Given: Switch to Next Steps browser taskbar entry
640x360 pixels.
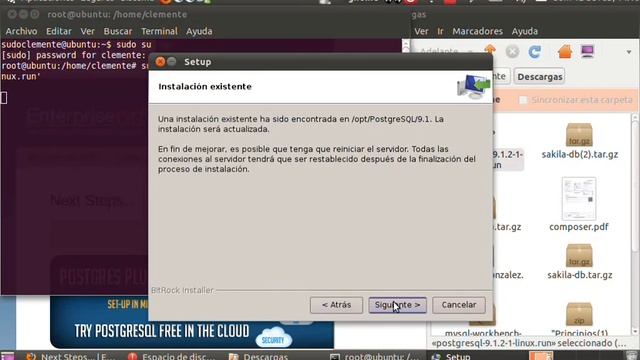Looking at the screenshot, I should coord(71,356).
